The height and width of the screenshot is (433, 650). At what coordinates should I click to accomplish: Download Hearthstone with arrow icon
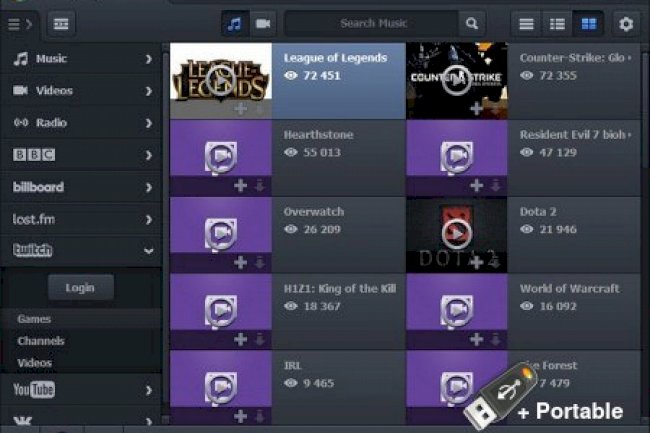[x=260, y=186]
